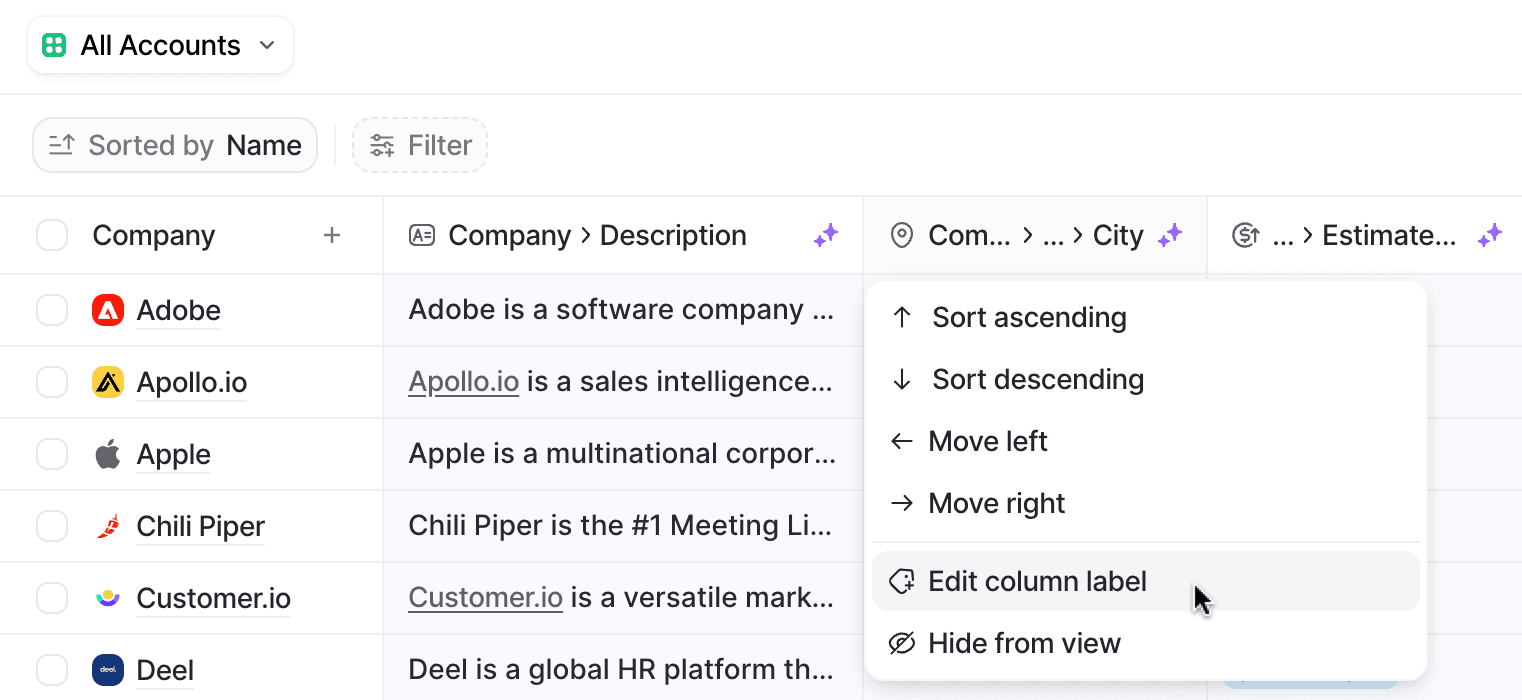Click the Apollo.io logo icon
Image resolution: width=1522 pixels, height=700 pixels.
(x=108, y=382)
